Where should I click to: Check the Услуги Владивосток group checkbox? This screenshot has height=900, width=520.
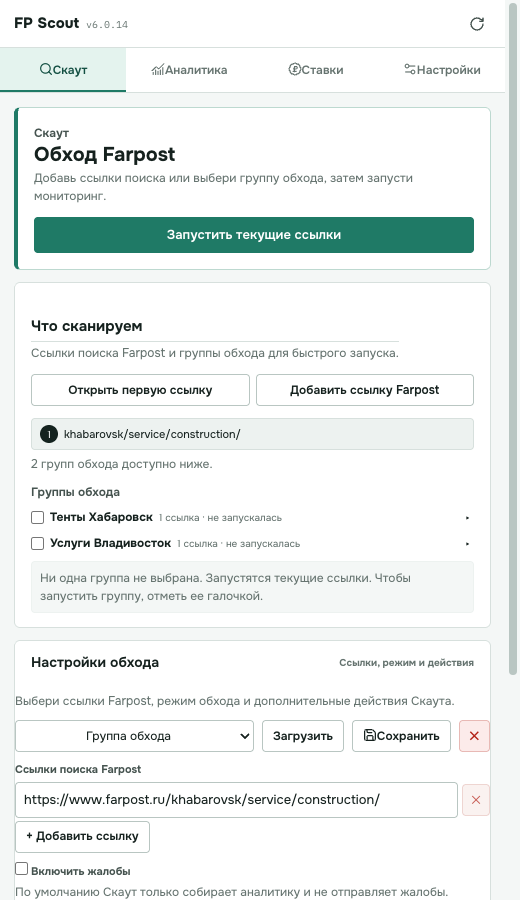[37, 544]
